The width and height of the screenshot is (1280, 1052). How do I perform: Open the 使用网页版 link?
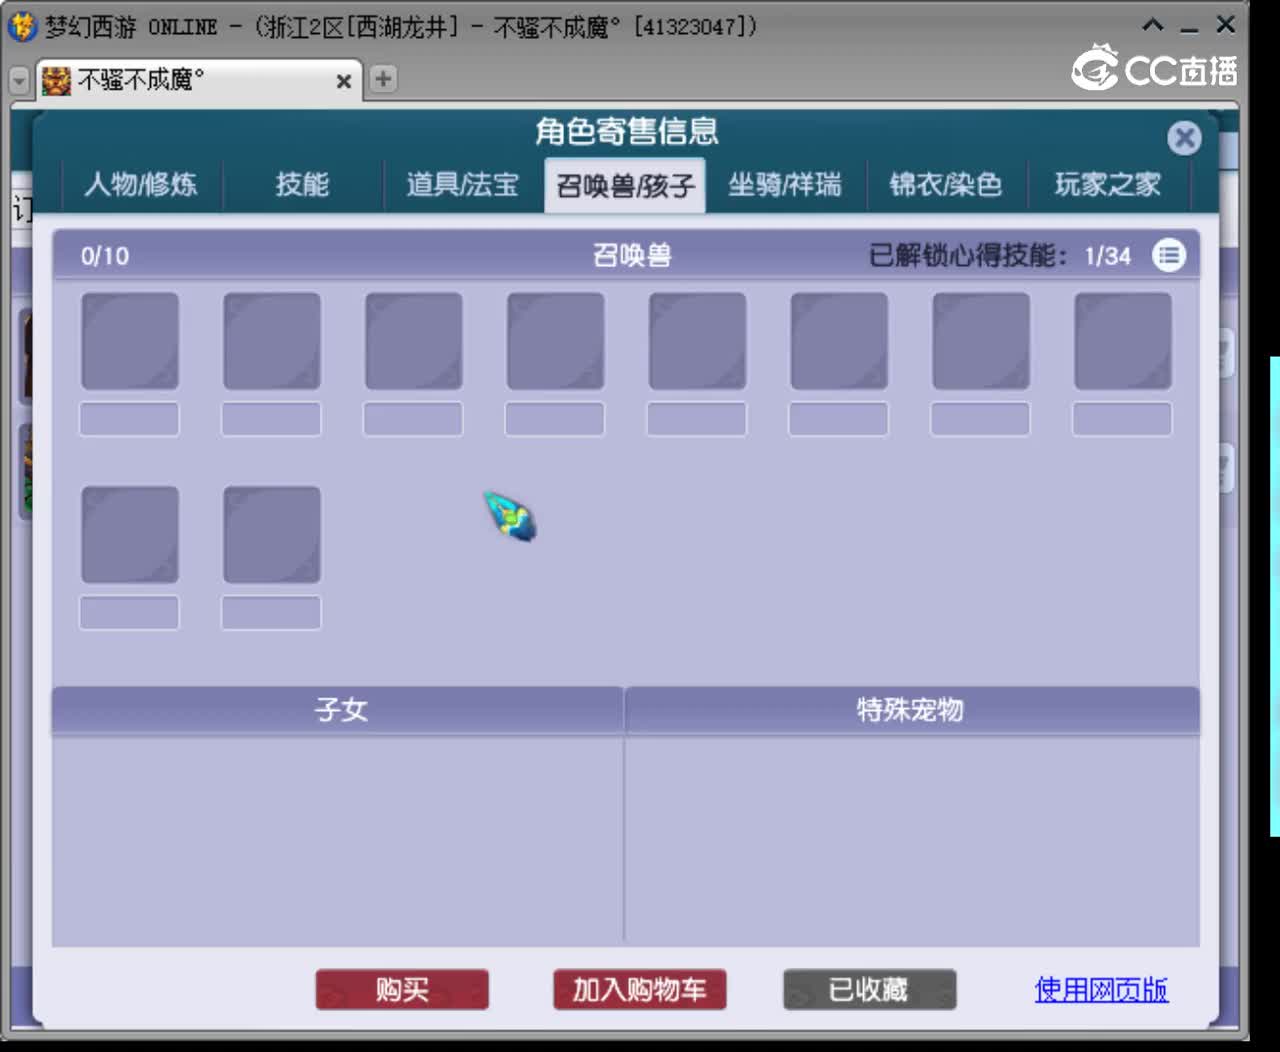(1101, 990)
